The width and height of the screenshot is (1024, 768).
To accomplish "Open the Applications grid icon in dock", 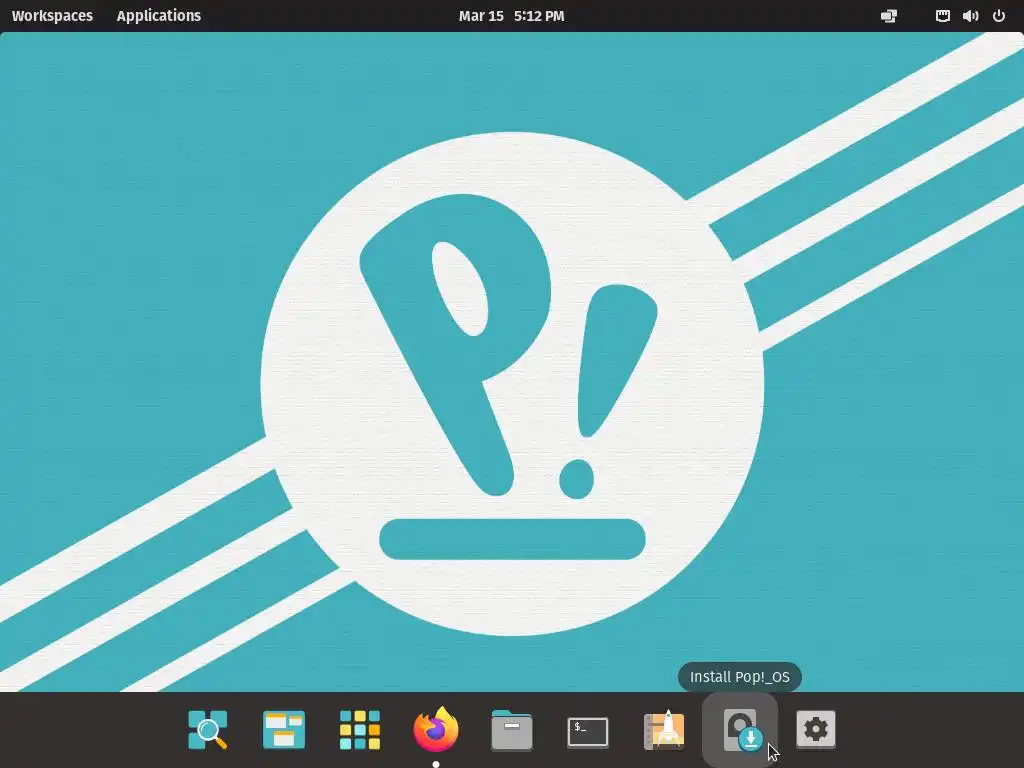I will tap(360, 729).
